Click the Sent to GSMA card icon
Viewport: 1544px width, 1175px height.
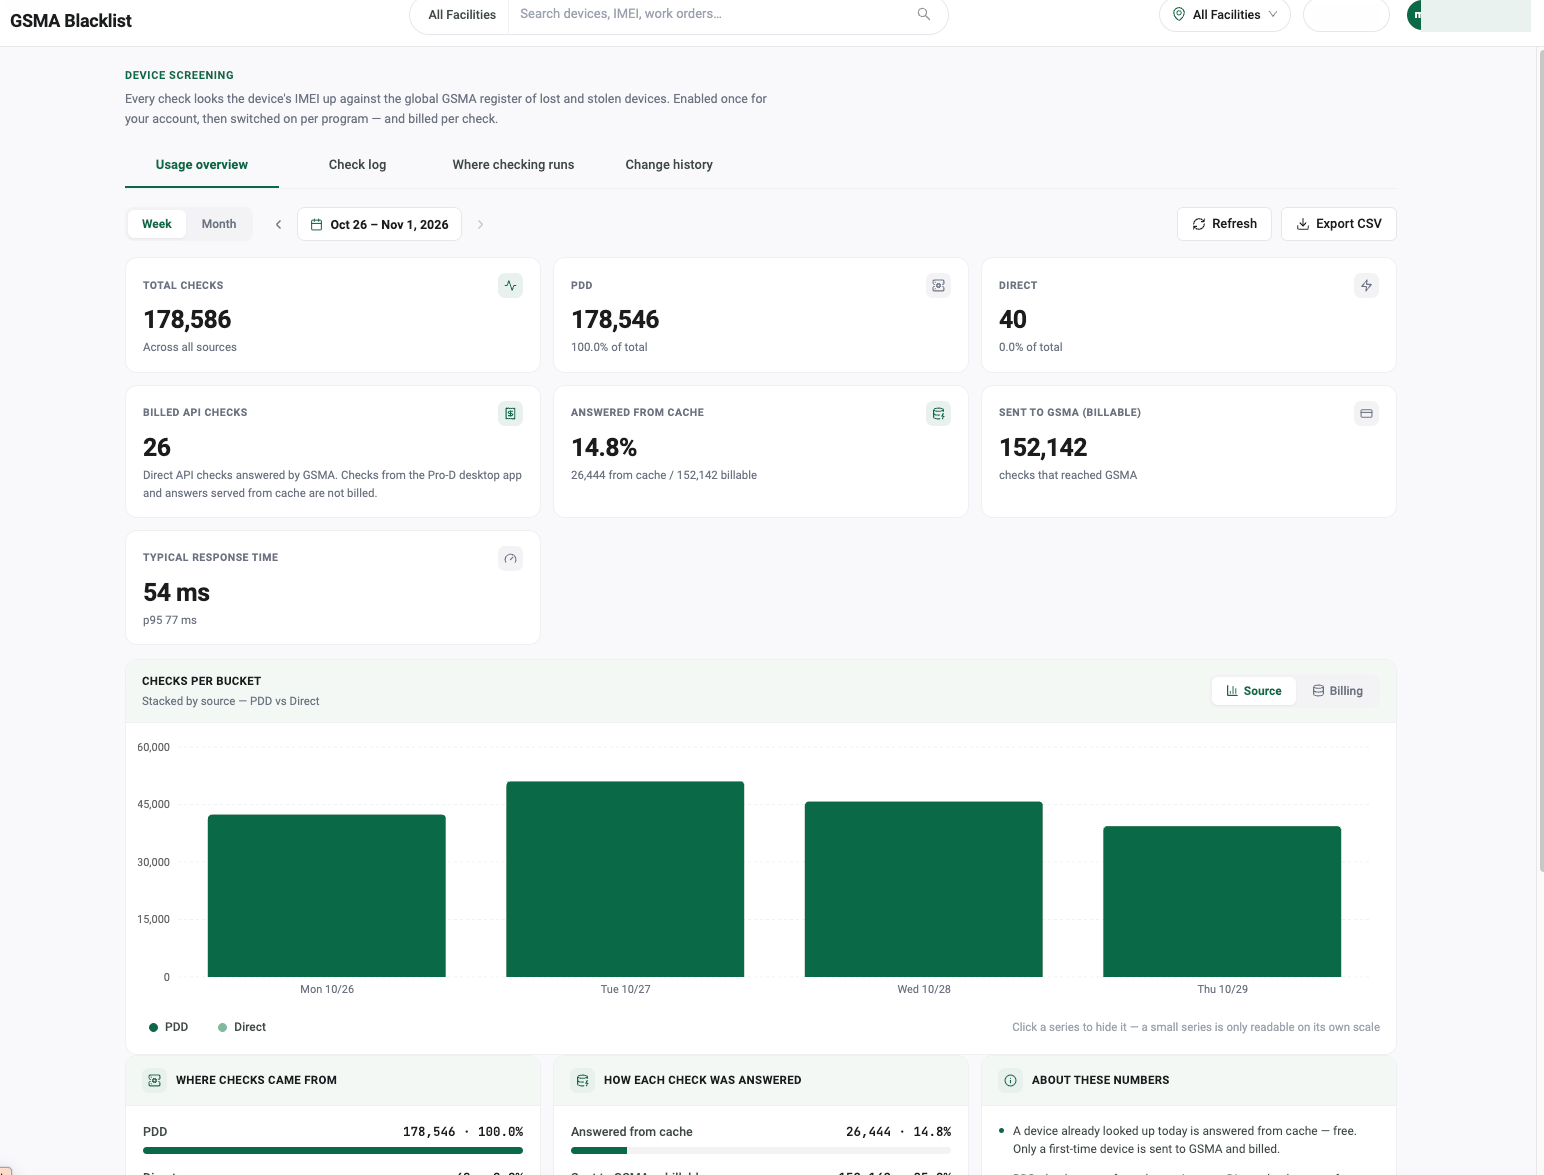pyautogui.click(x=1366, y=413)
